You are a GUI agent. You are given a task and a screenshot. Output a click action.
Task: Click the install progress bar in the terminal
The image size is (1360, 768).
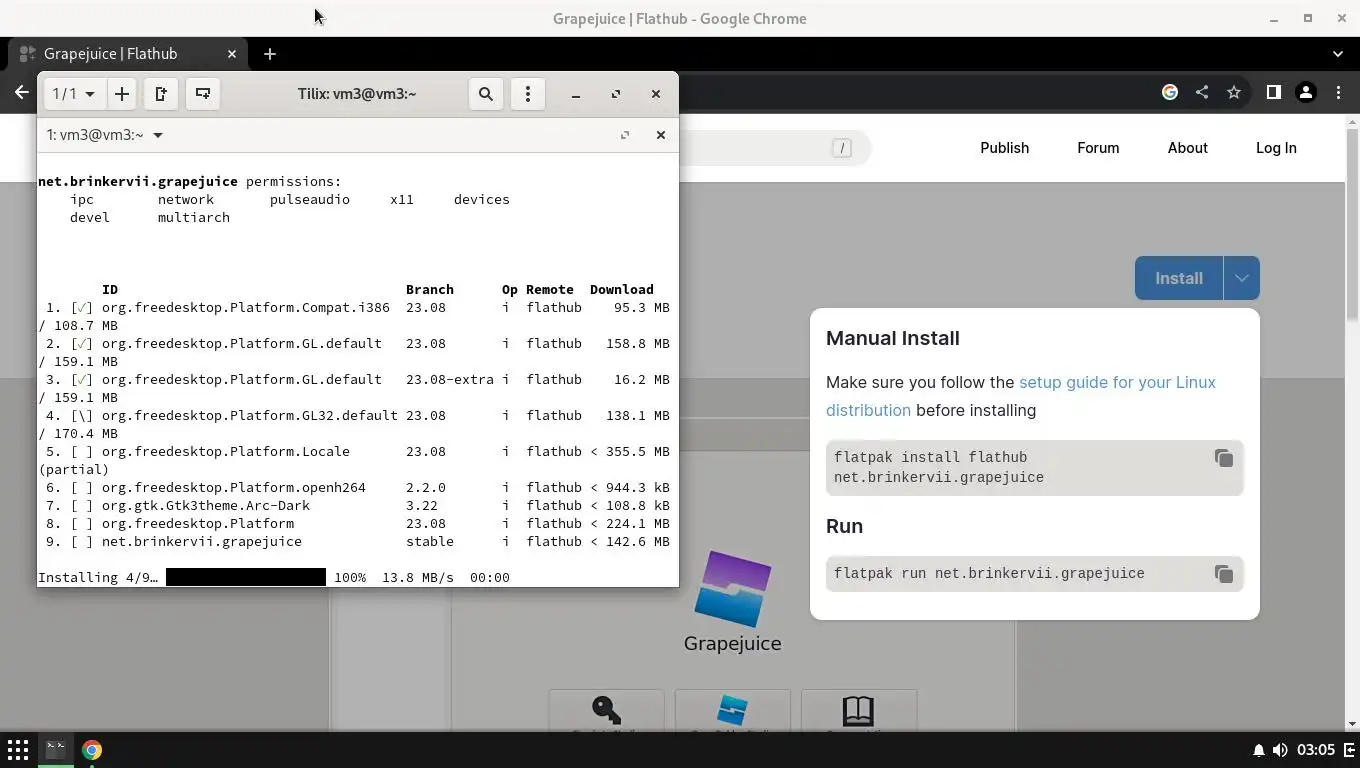246,577
